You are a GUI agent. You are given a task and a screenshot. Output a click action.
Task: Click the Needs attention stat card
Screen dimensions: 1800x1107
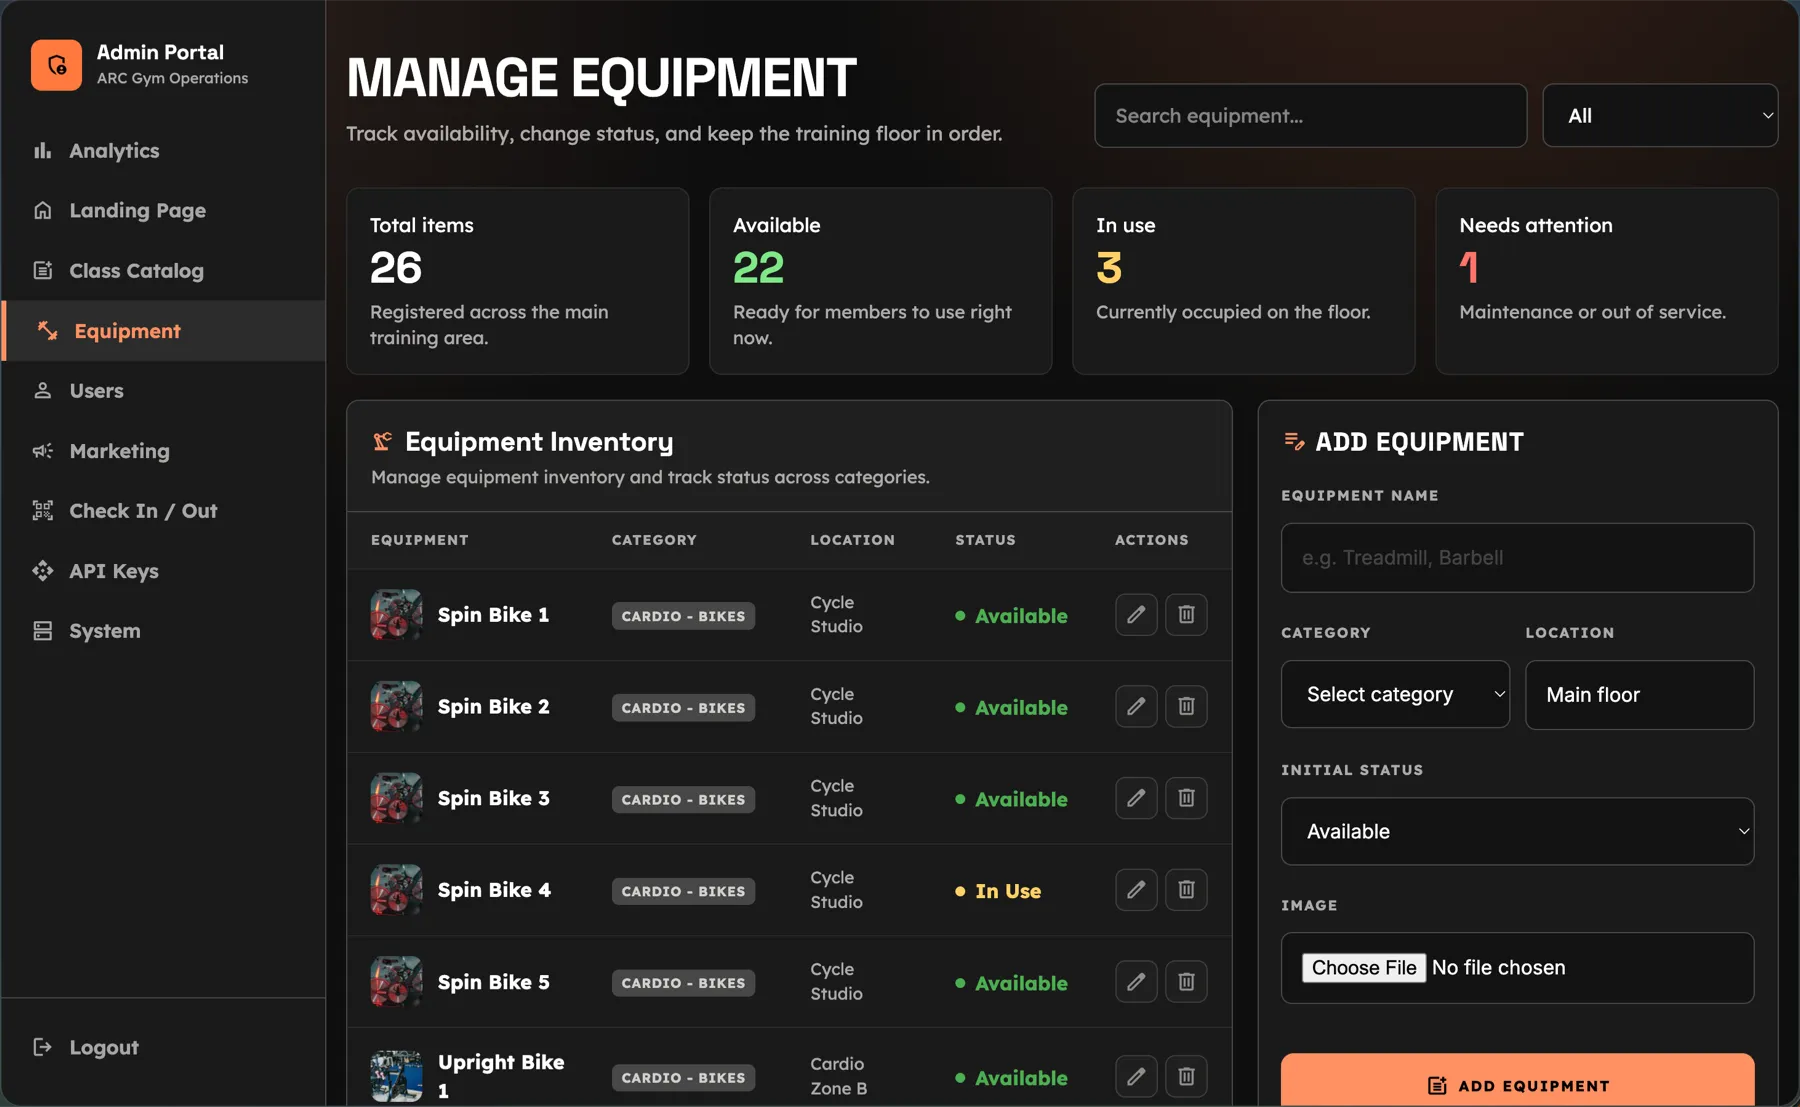pyautogui.click(x=1606, y=281)
